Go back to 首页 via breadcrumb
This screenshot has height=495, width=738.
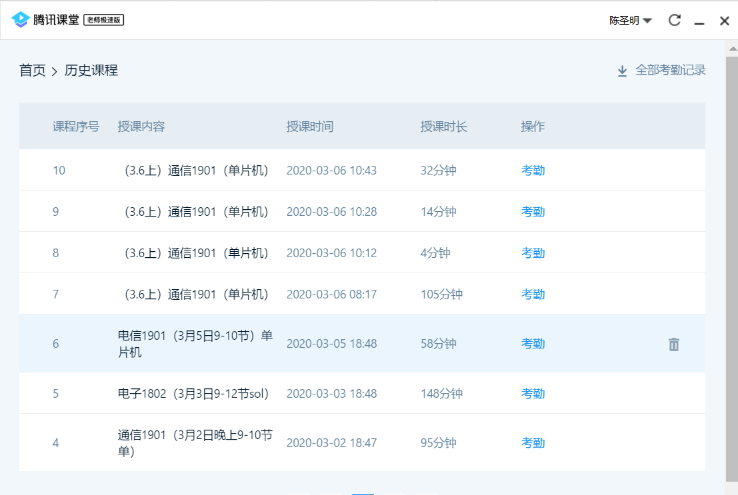[32, 70]
